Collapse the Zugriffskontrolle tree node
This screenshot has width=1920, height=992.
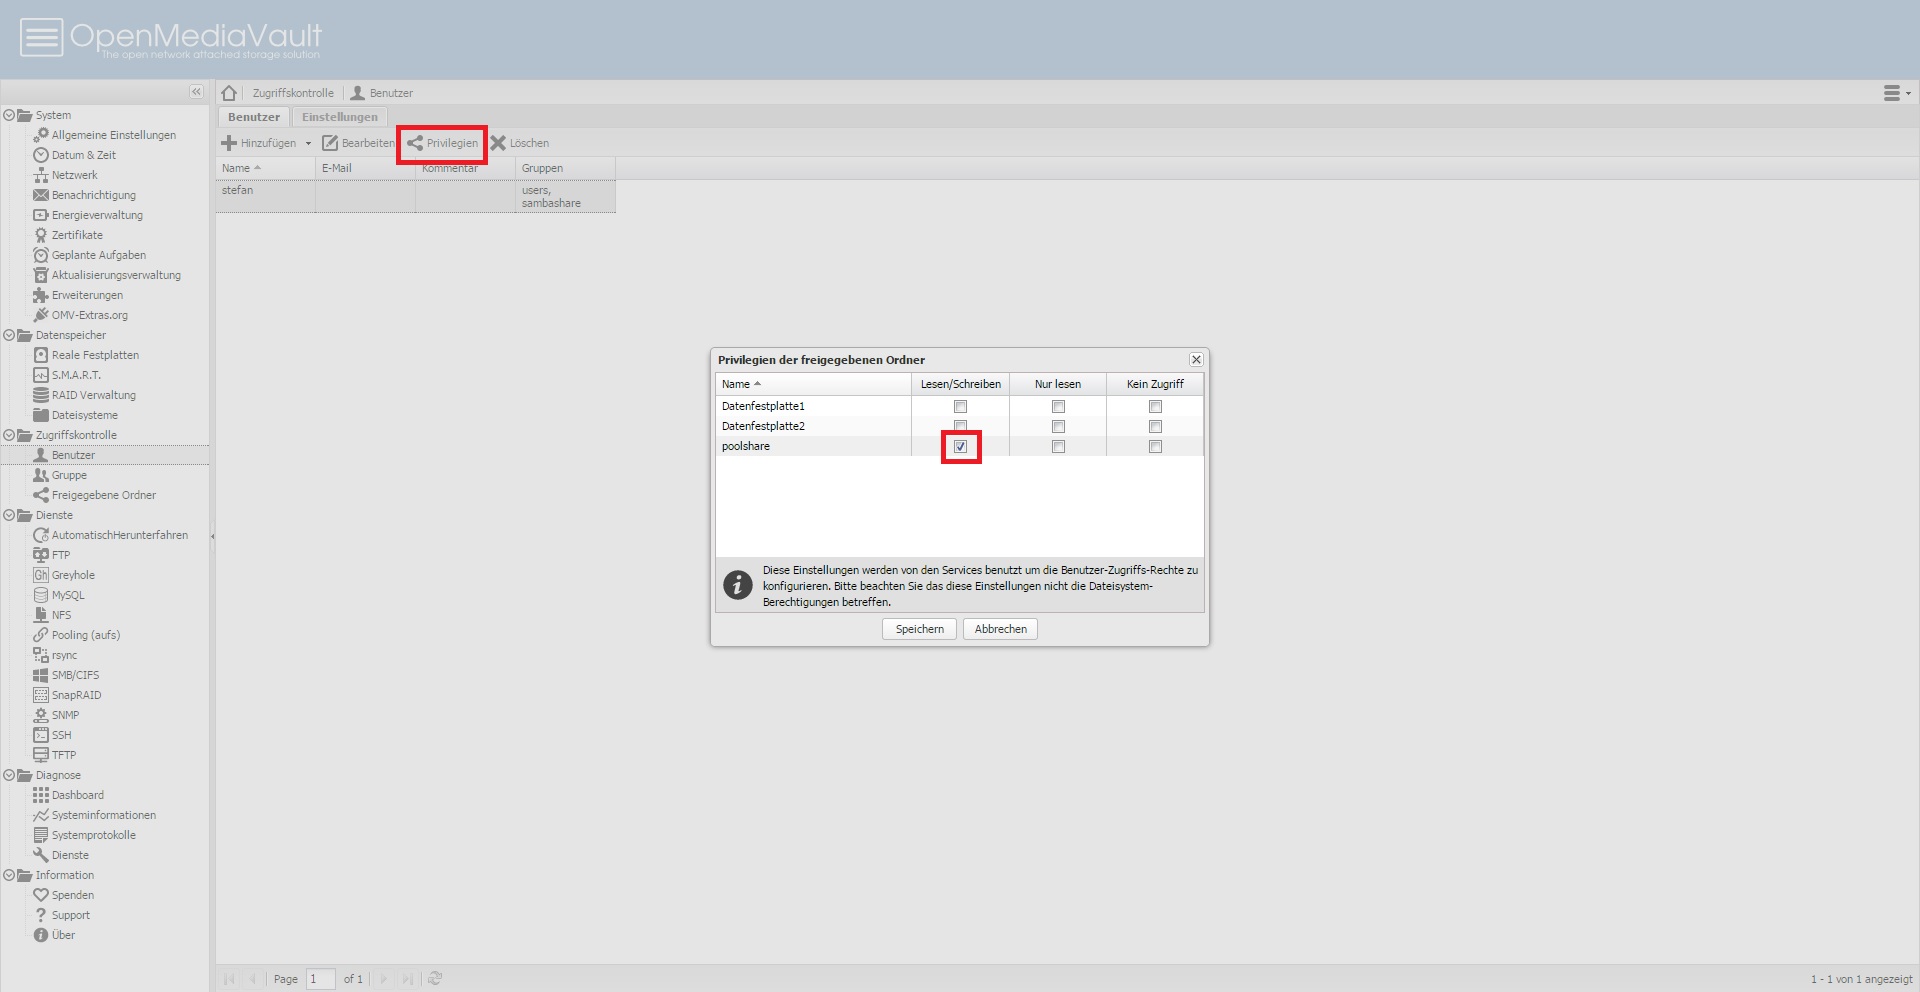click(x=9, y=435)
